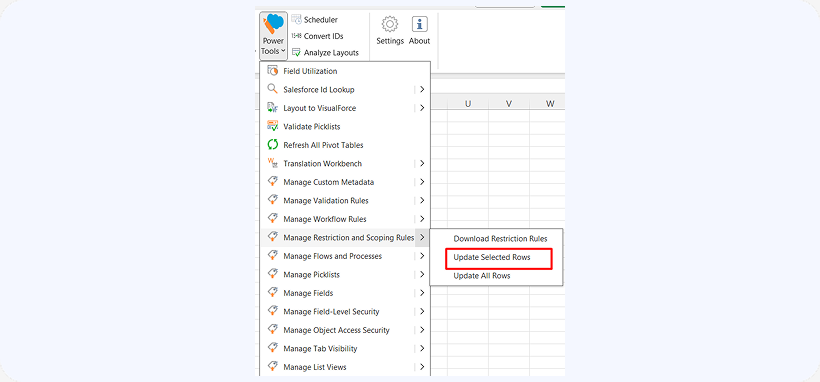
Task: Expand Manage Field-Level Security submenu arrow
Action: [x=422, y=311]
